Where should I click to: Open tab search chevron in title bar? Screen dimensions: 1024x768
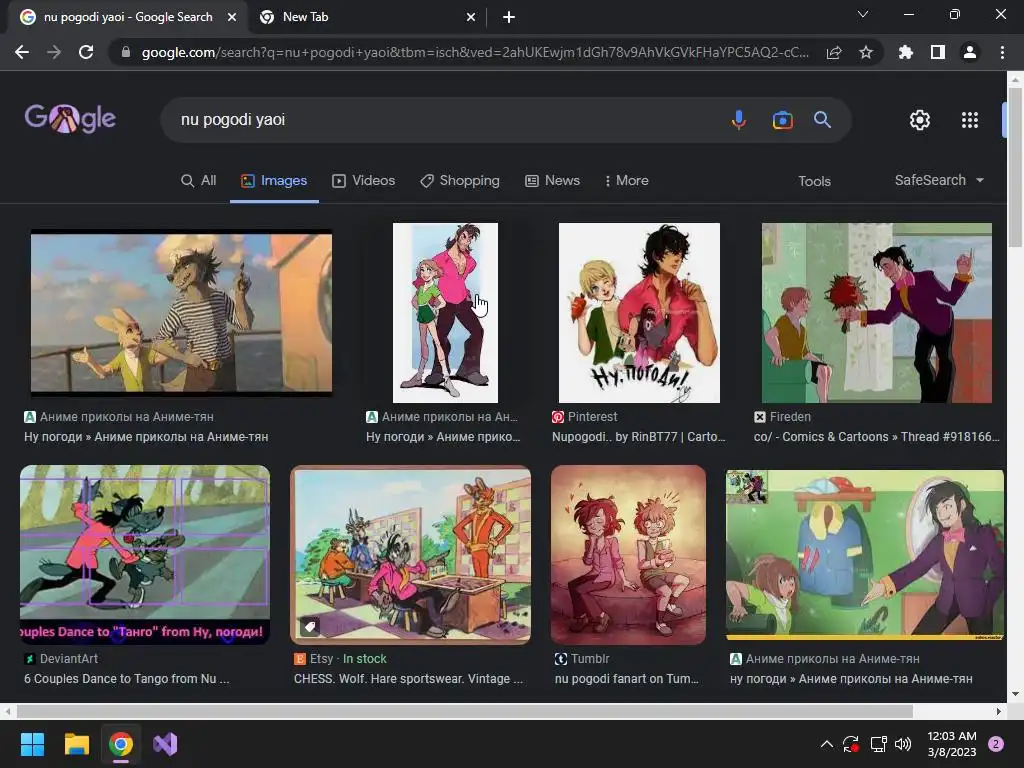(x=863, y=14)
